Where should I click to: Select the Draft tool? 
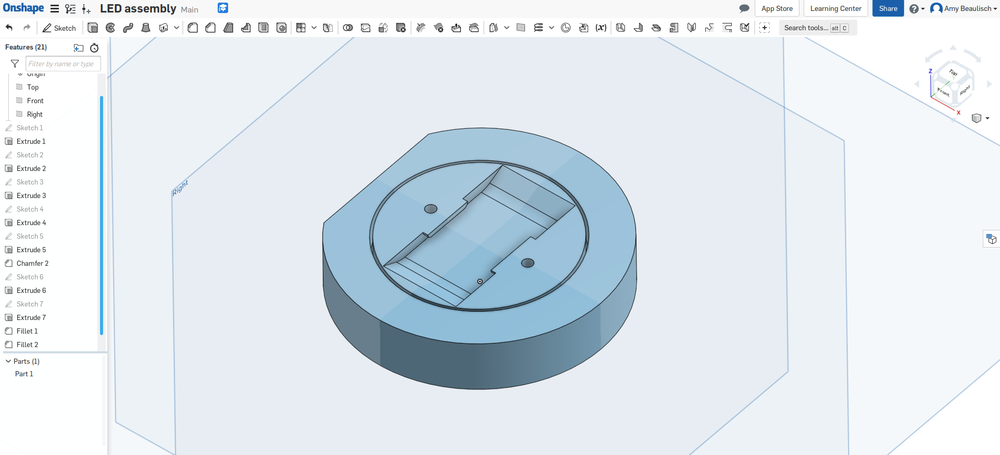[x=227, y=27]
